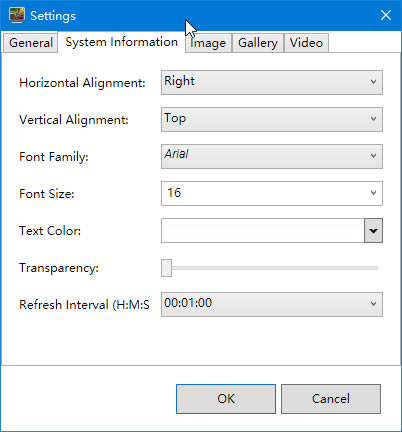
Task: Click inside the Font Size field showing 16
Action: (263, 193)
